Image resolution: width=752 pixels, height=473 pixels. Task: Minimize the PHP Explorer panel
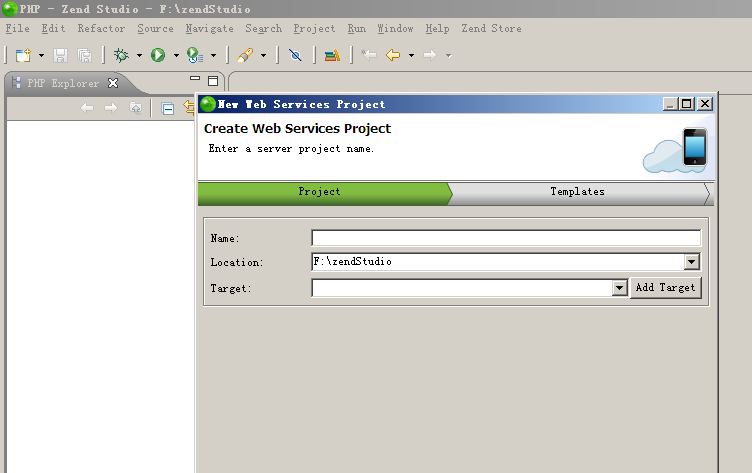(x=195, y=79)
